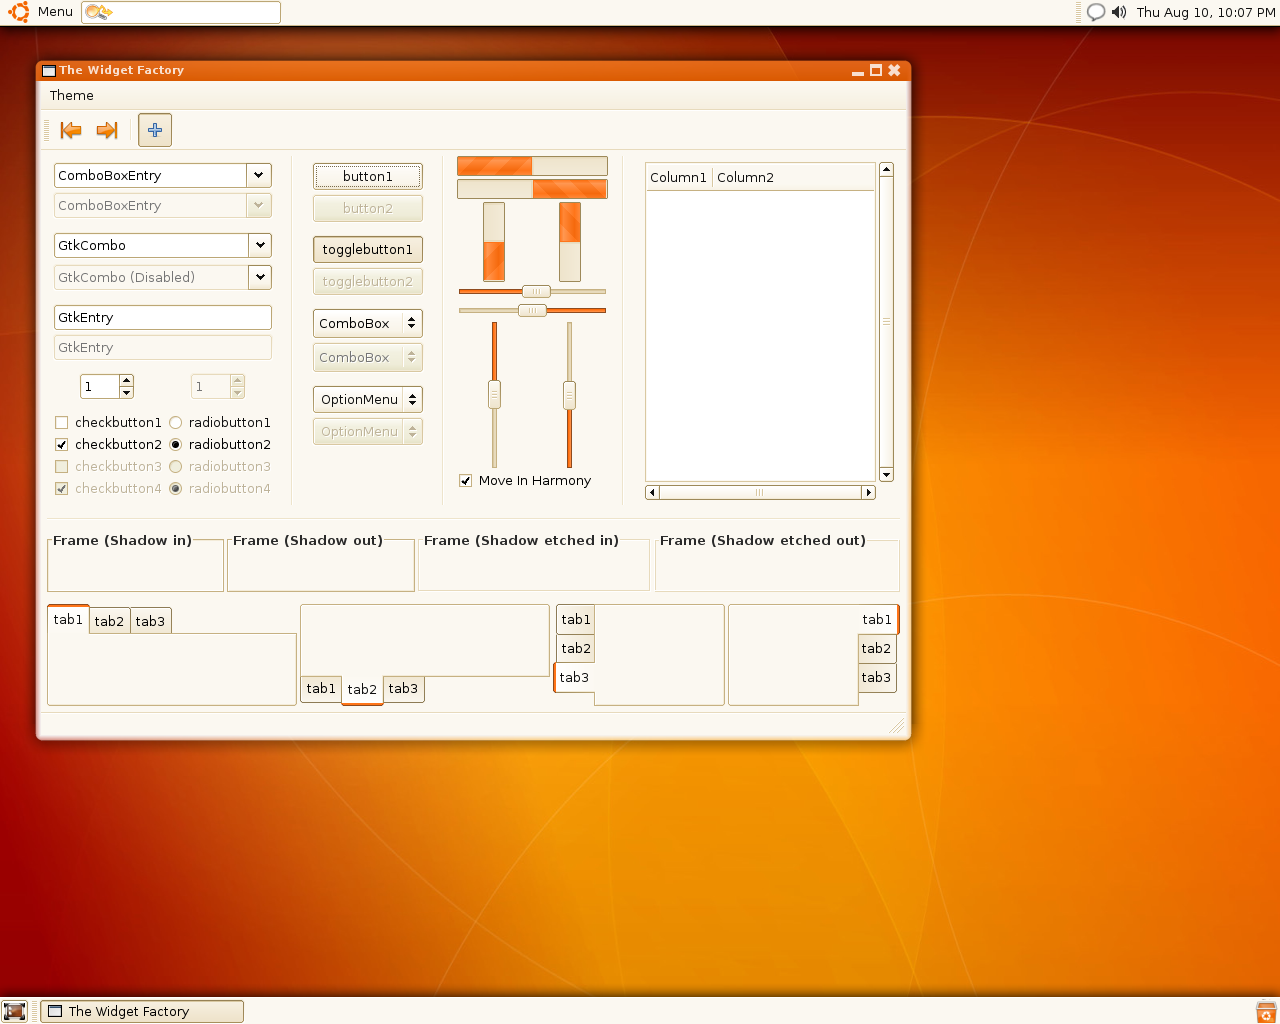Image resolution: width=1280 pixels, height=1024 pixels.
Task: Click into the enabled GtkEntry field
Action: coord(163,317)
